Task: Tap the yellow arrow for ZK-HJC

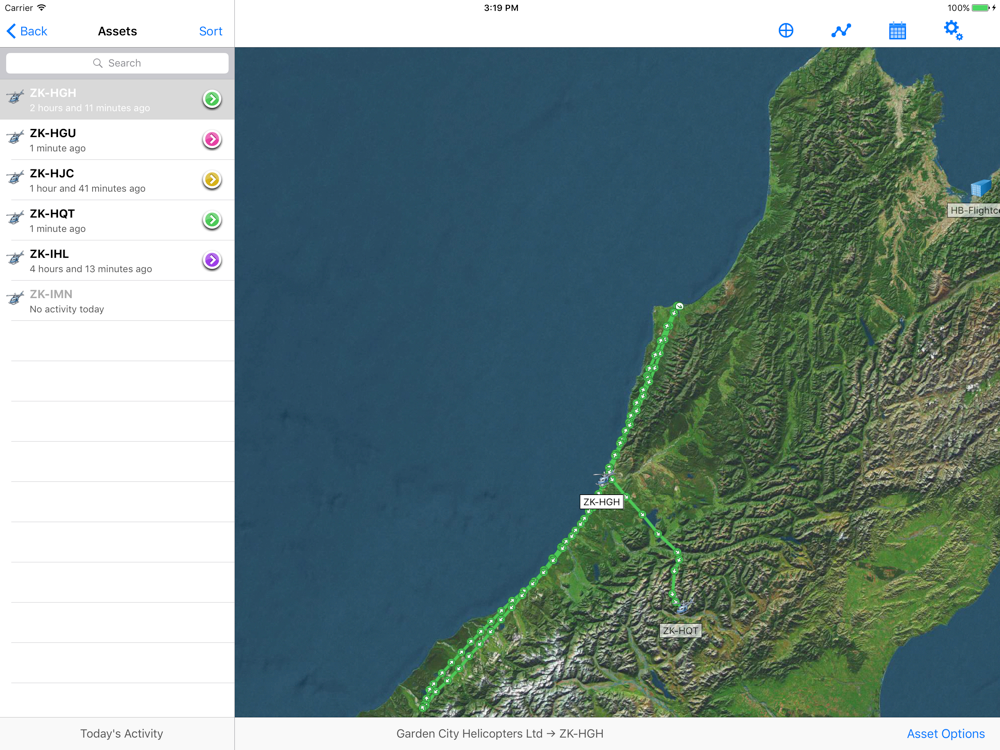Action: click(212, 179)
